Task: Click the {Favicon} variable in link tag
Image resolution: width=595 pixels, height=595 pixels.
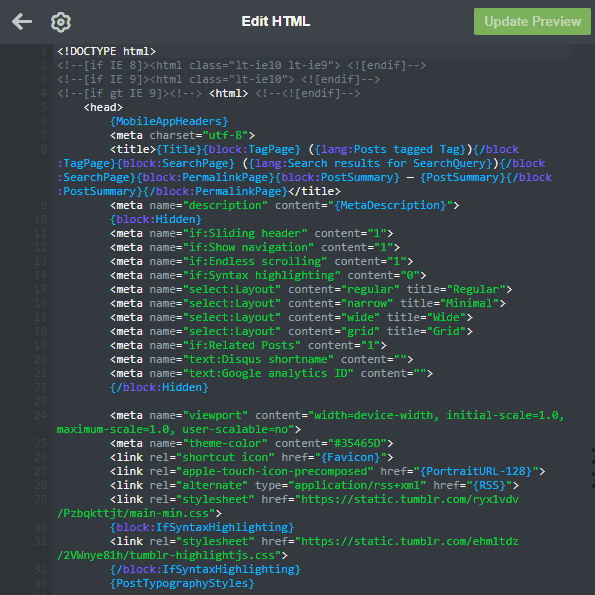Action: [x=351, y=457]
